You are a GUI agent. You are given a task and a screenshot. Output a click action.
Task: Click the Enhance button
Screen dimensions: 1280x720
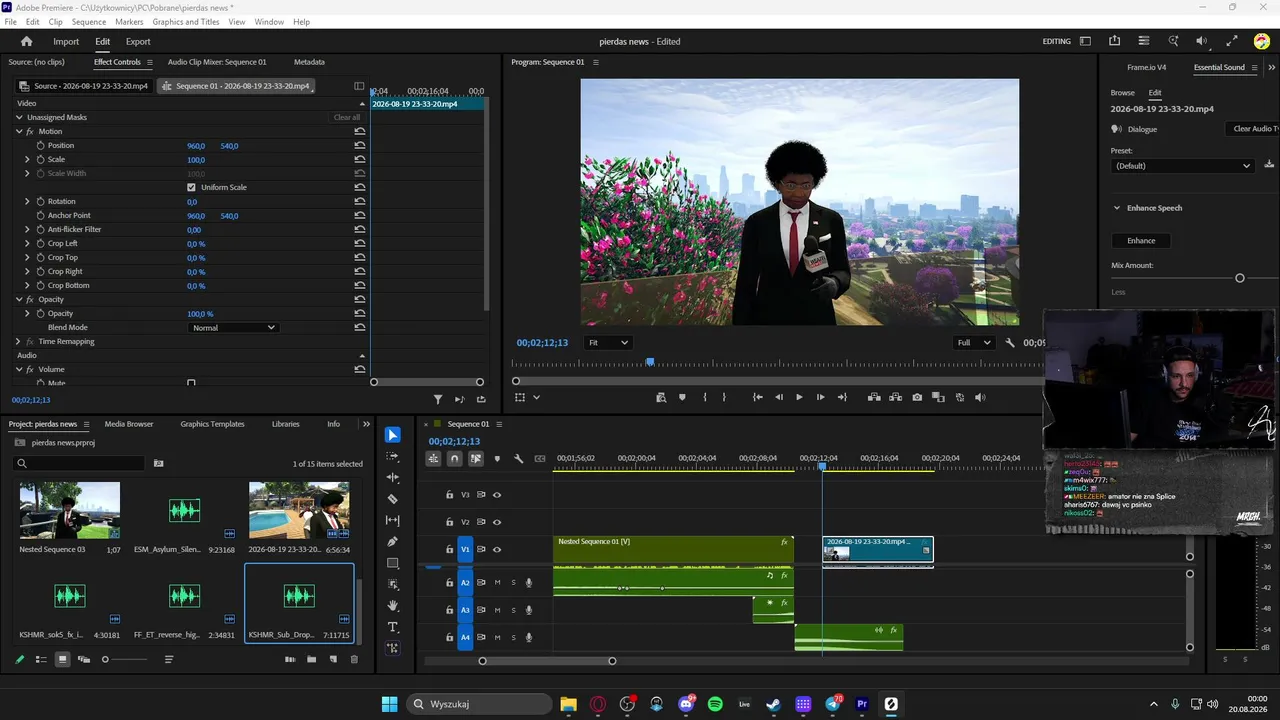coord(1141,241)
